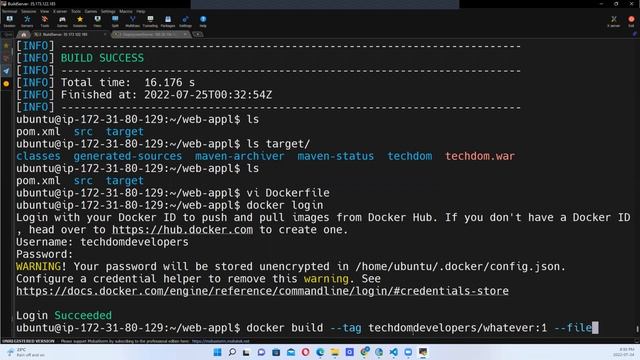This screenshot has width=640, height=360.
Task: Click the 'maven-status' directory name
Action: click(336, 156)
